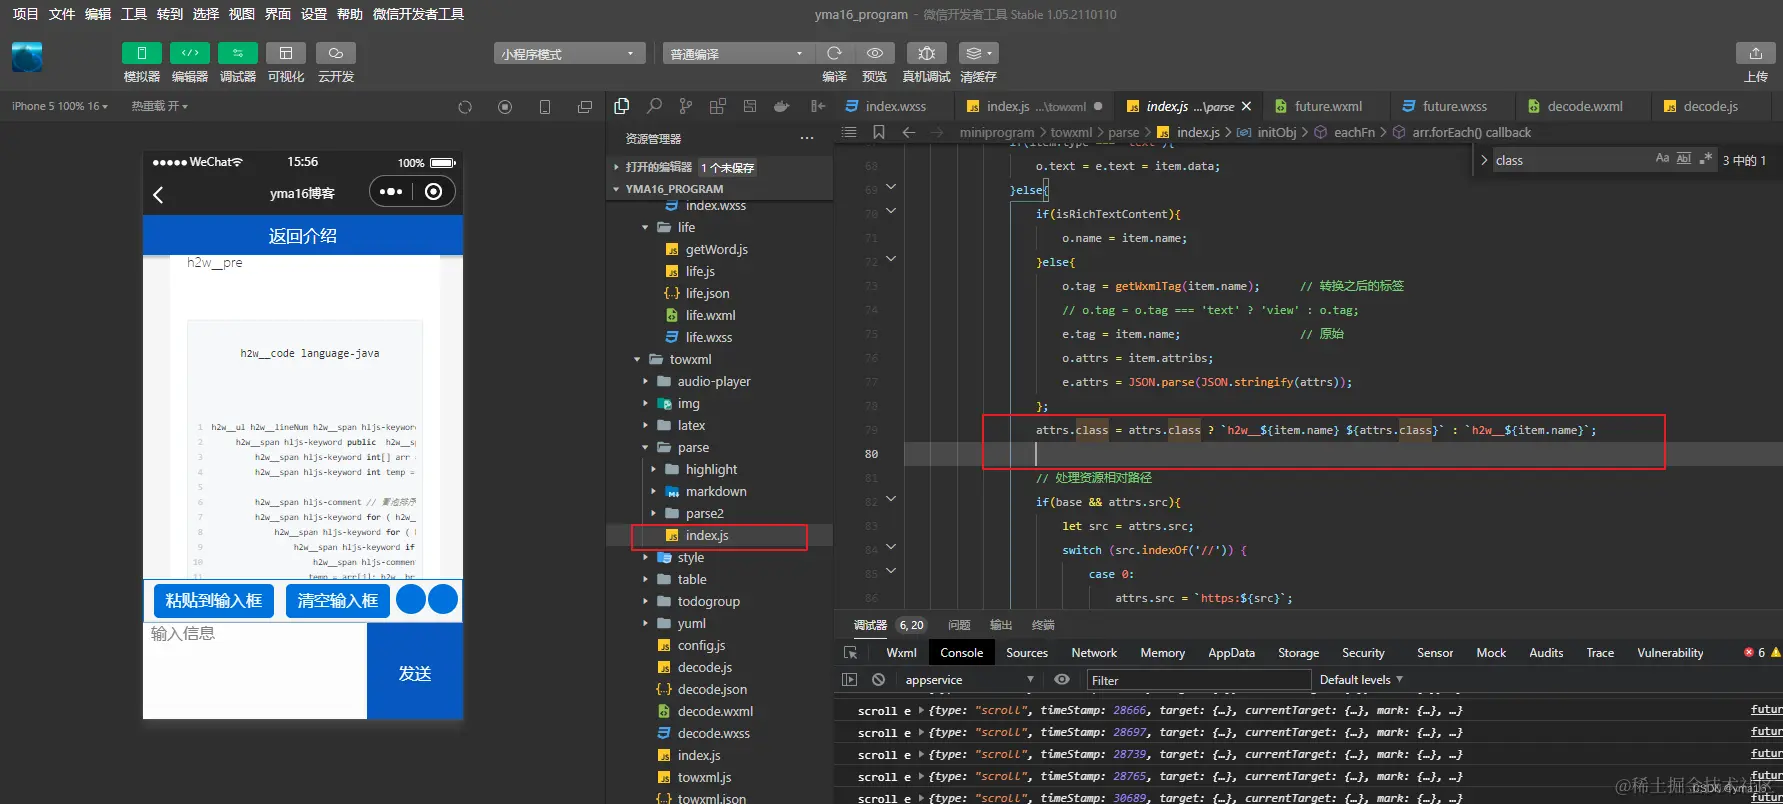The width and height of the screenshot is (1783, 804).
Task: Toggle regex option in find box
Action: [x=1706, y=159]
